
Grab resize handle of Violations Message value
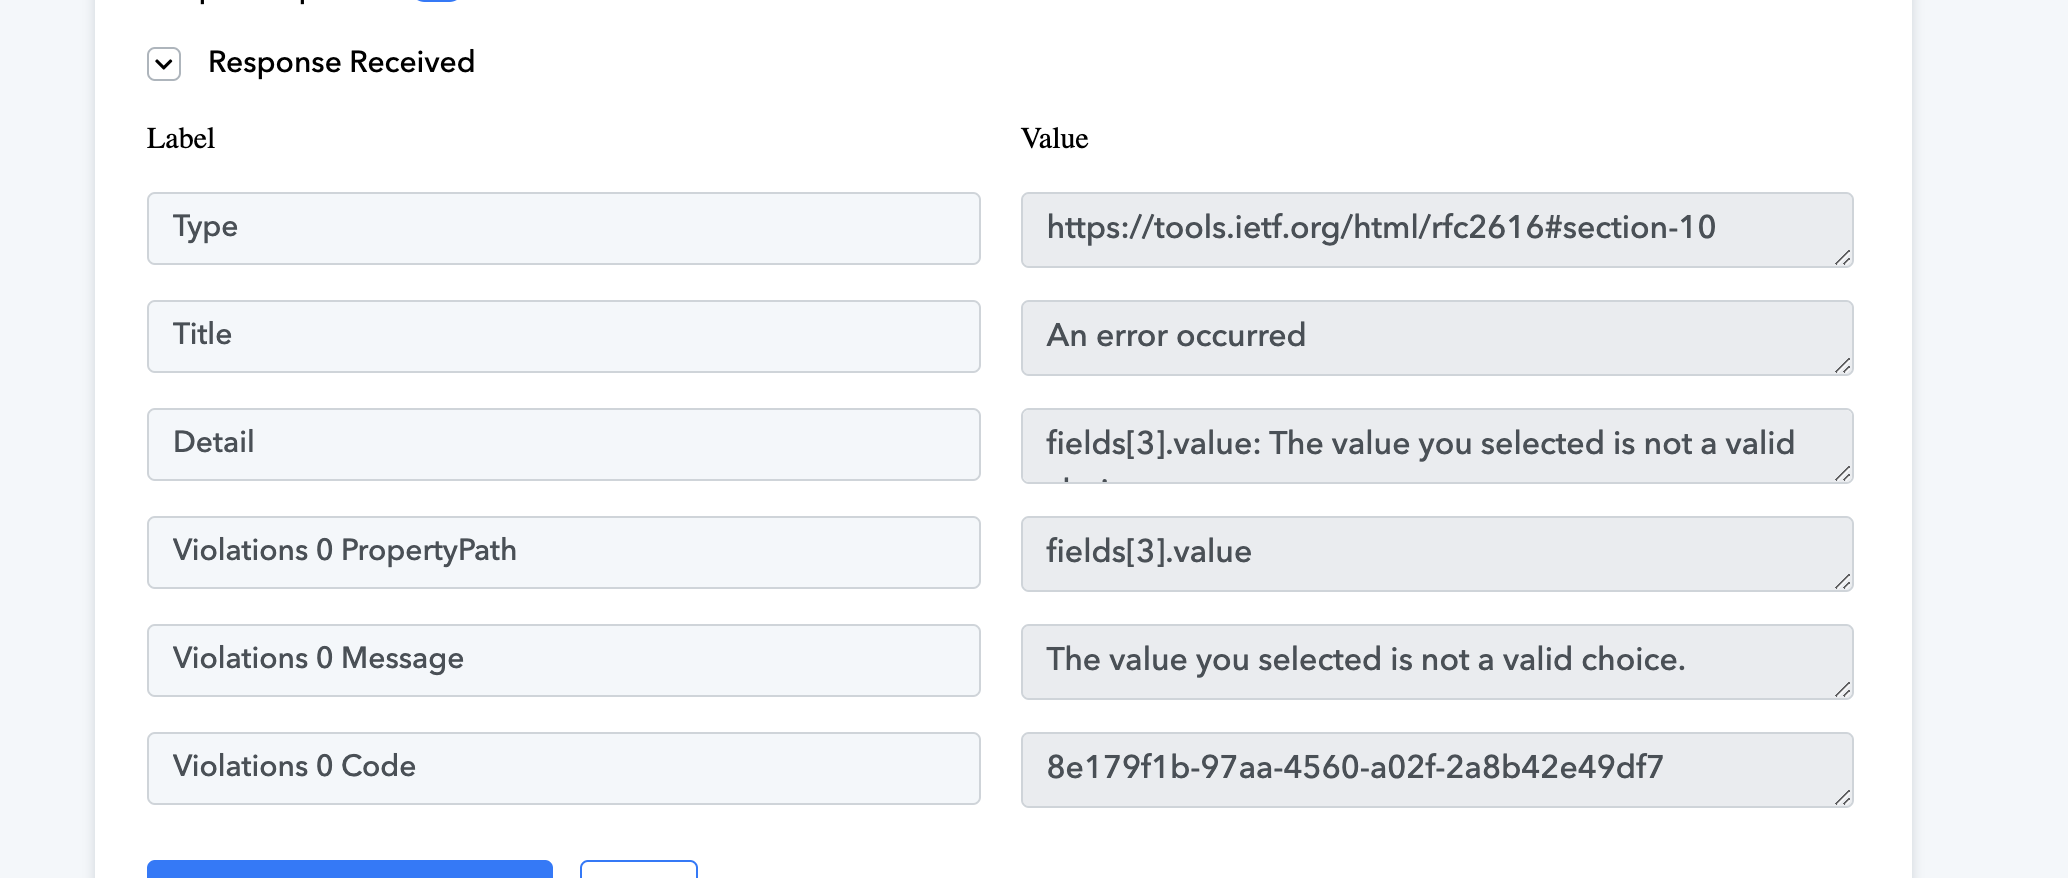[x=1843, y=690]
